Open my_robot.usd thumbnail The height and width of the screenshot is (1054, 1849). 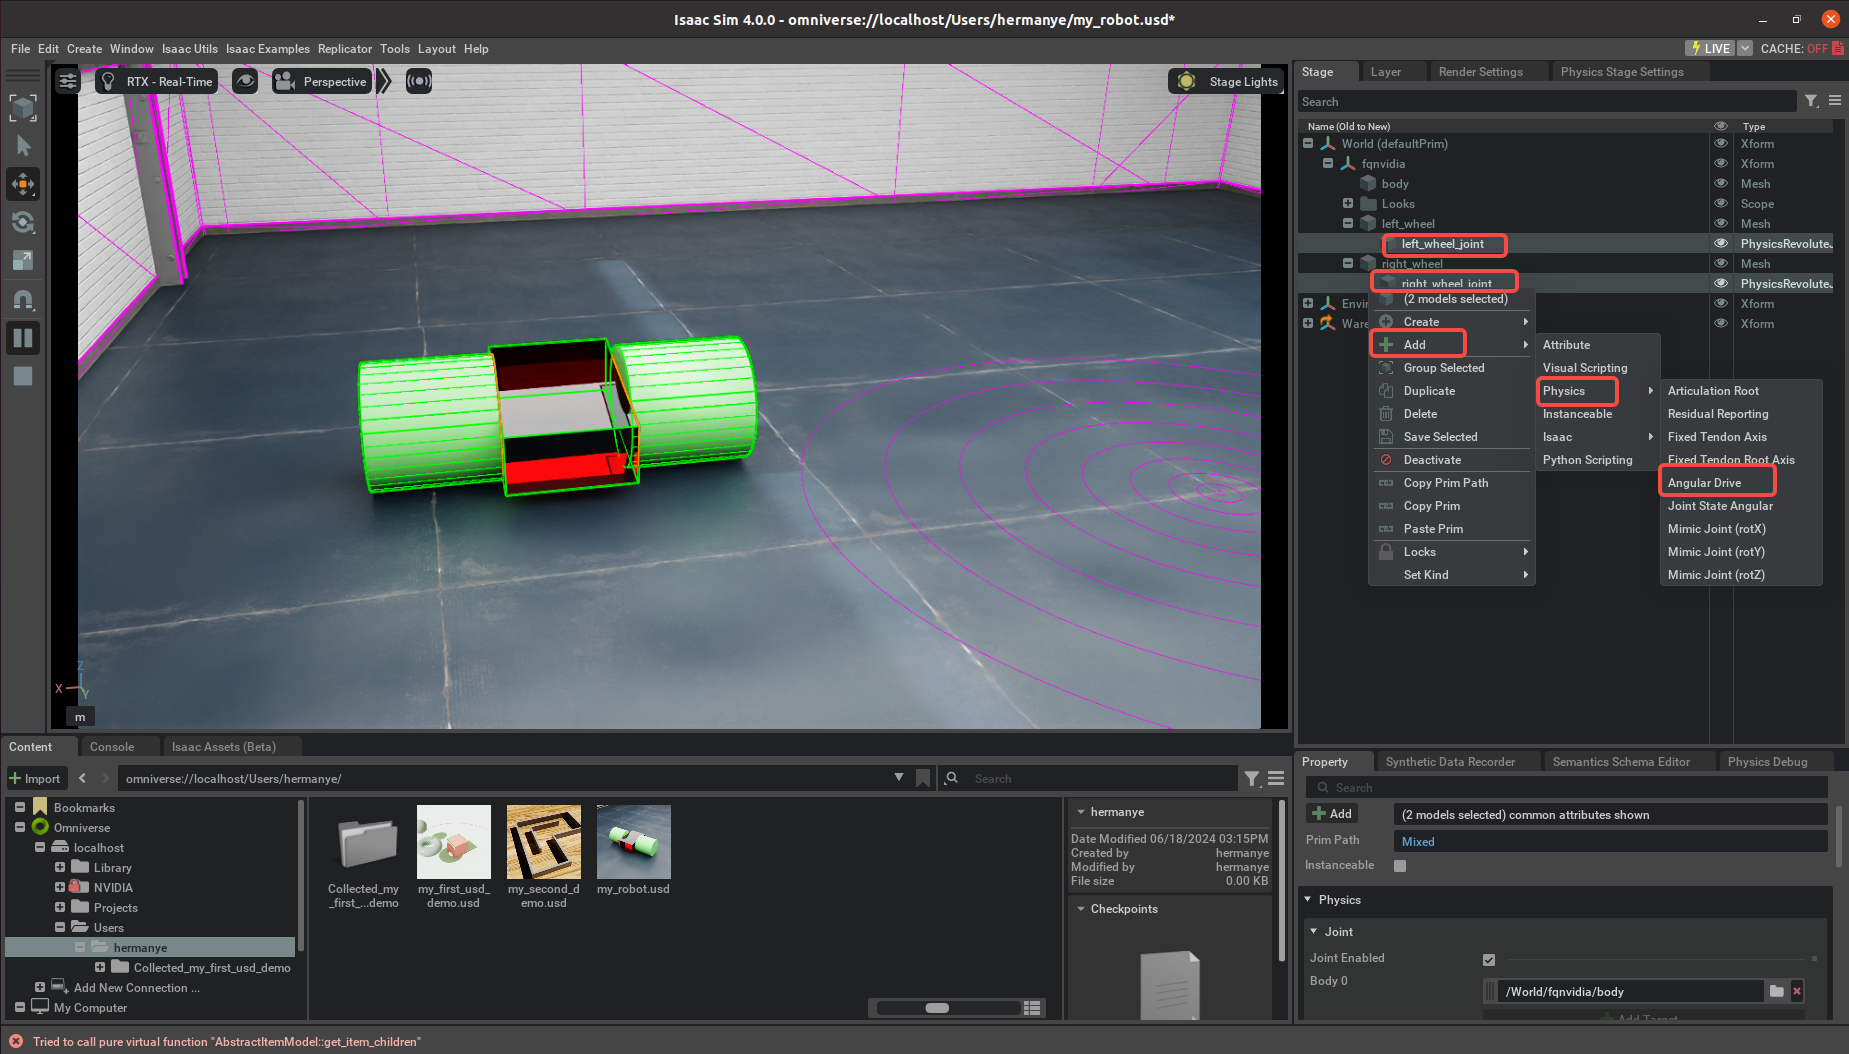click(x=633, y=842)
